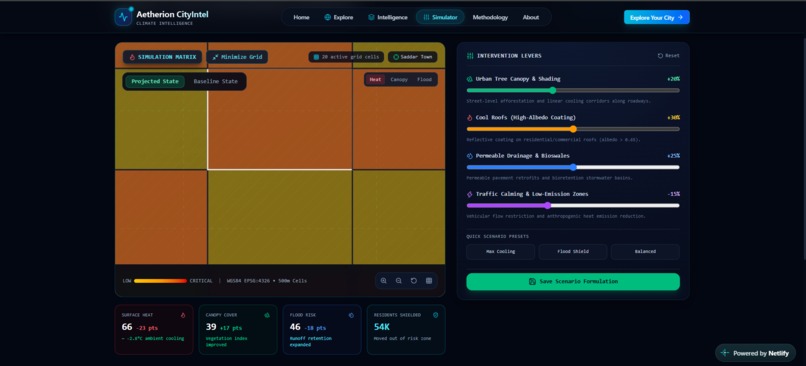Select the Heat layer mode
Screen dimensions: 806x366
(x=375, y=80)
